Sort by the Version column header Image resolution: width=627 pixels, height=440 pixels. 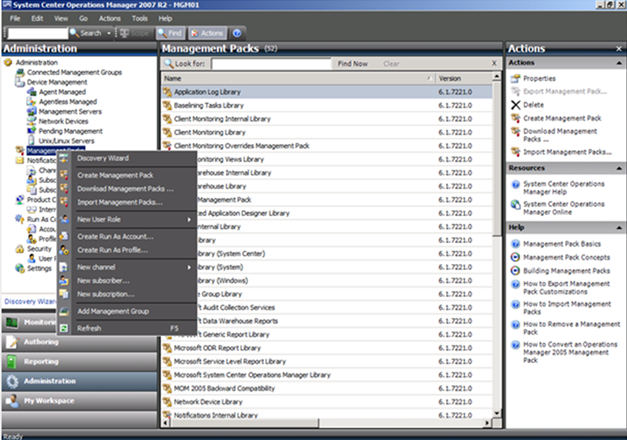pyautogui.click(x=463, y=78)
